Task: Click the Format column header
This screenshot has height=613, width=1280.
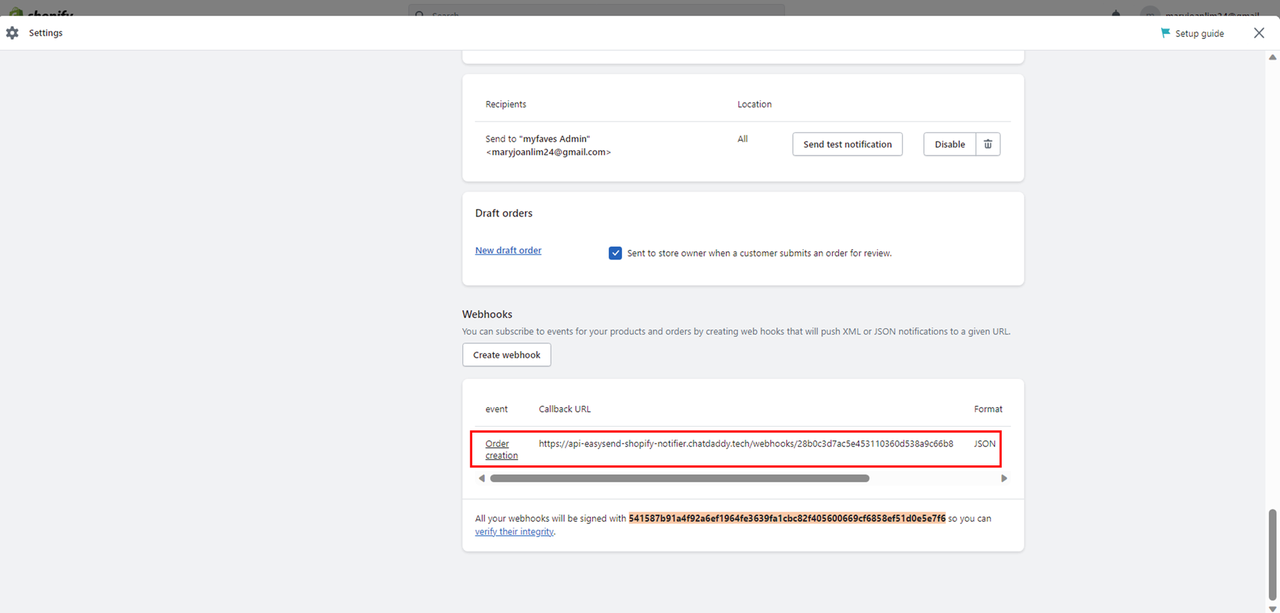Action: (988, 409)
